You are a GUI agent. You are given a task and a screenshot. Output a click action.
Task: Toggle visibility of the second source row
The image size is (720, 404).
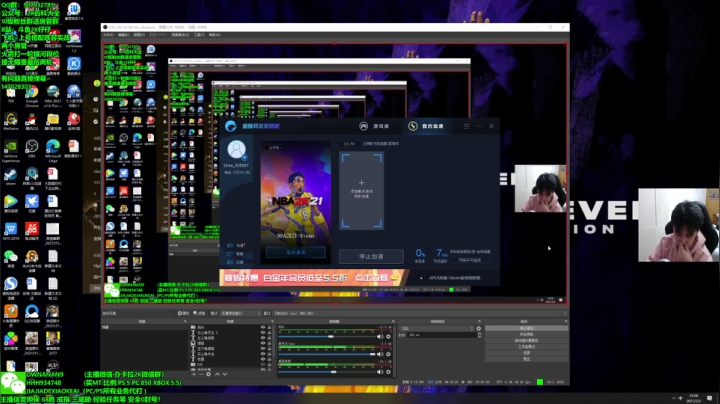point(263,332)
